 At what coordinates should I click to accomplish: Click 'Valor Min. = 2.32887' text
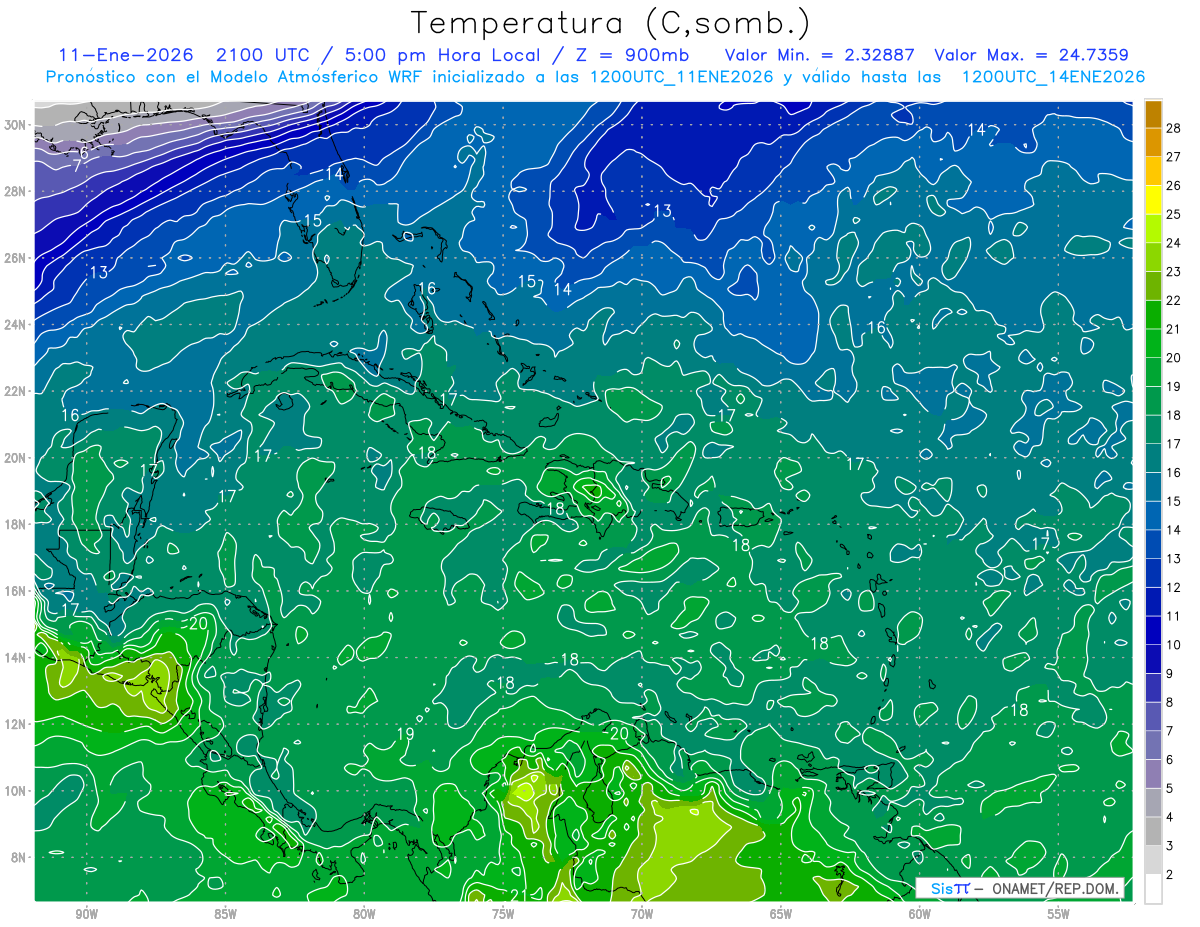[x=819, y=55]
